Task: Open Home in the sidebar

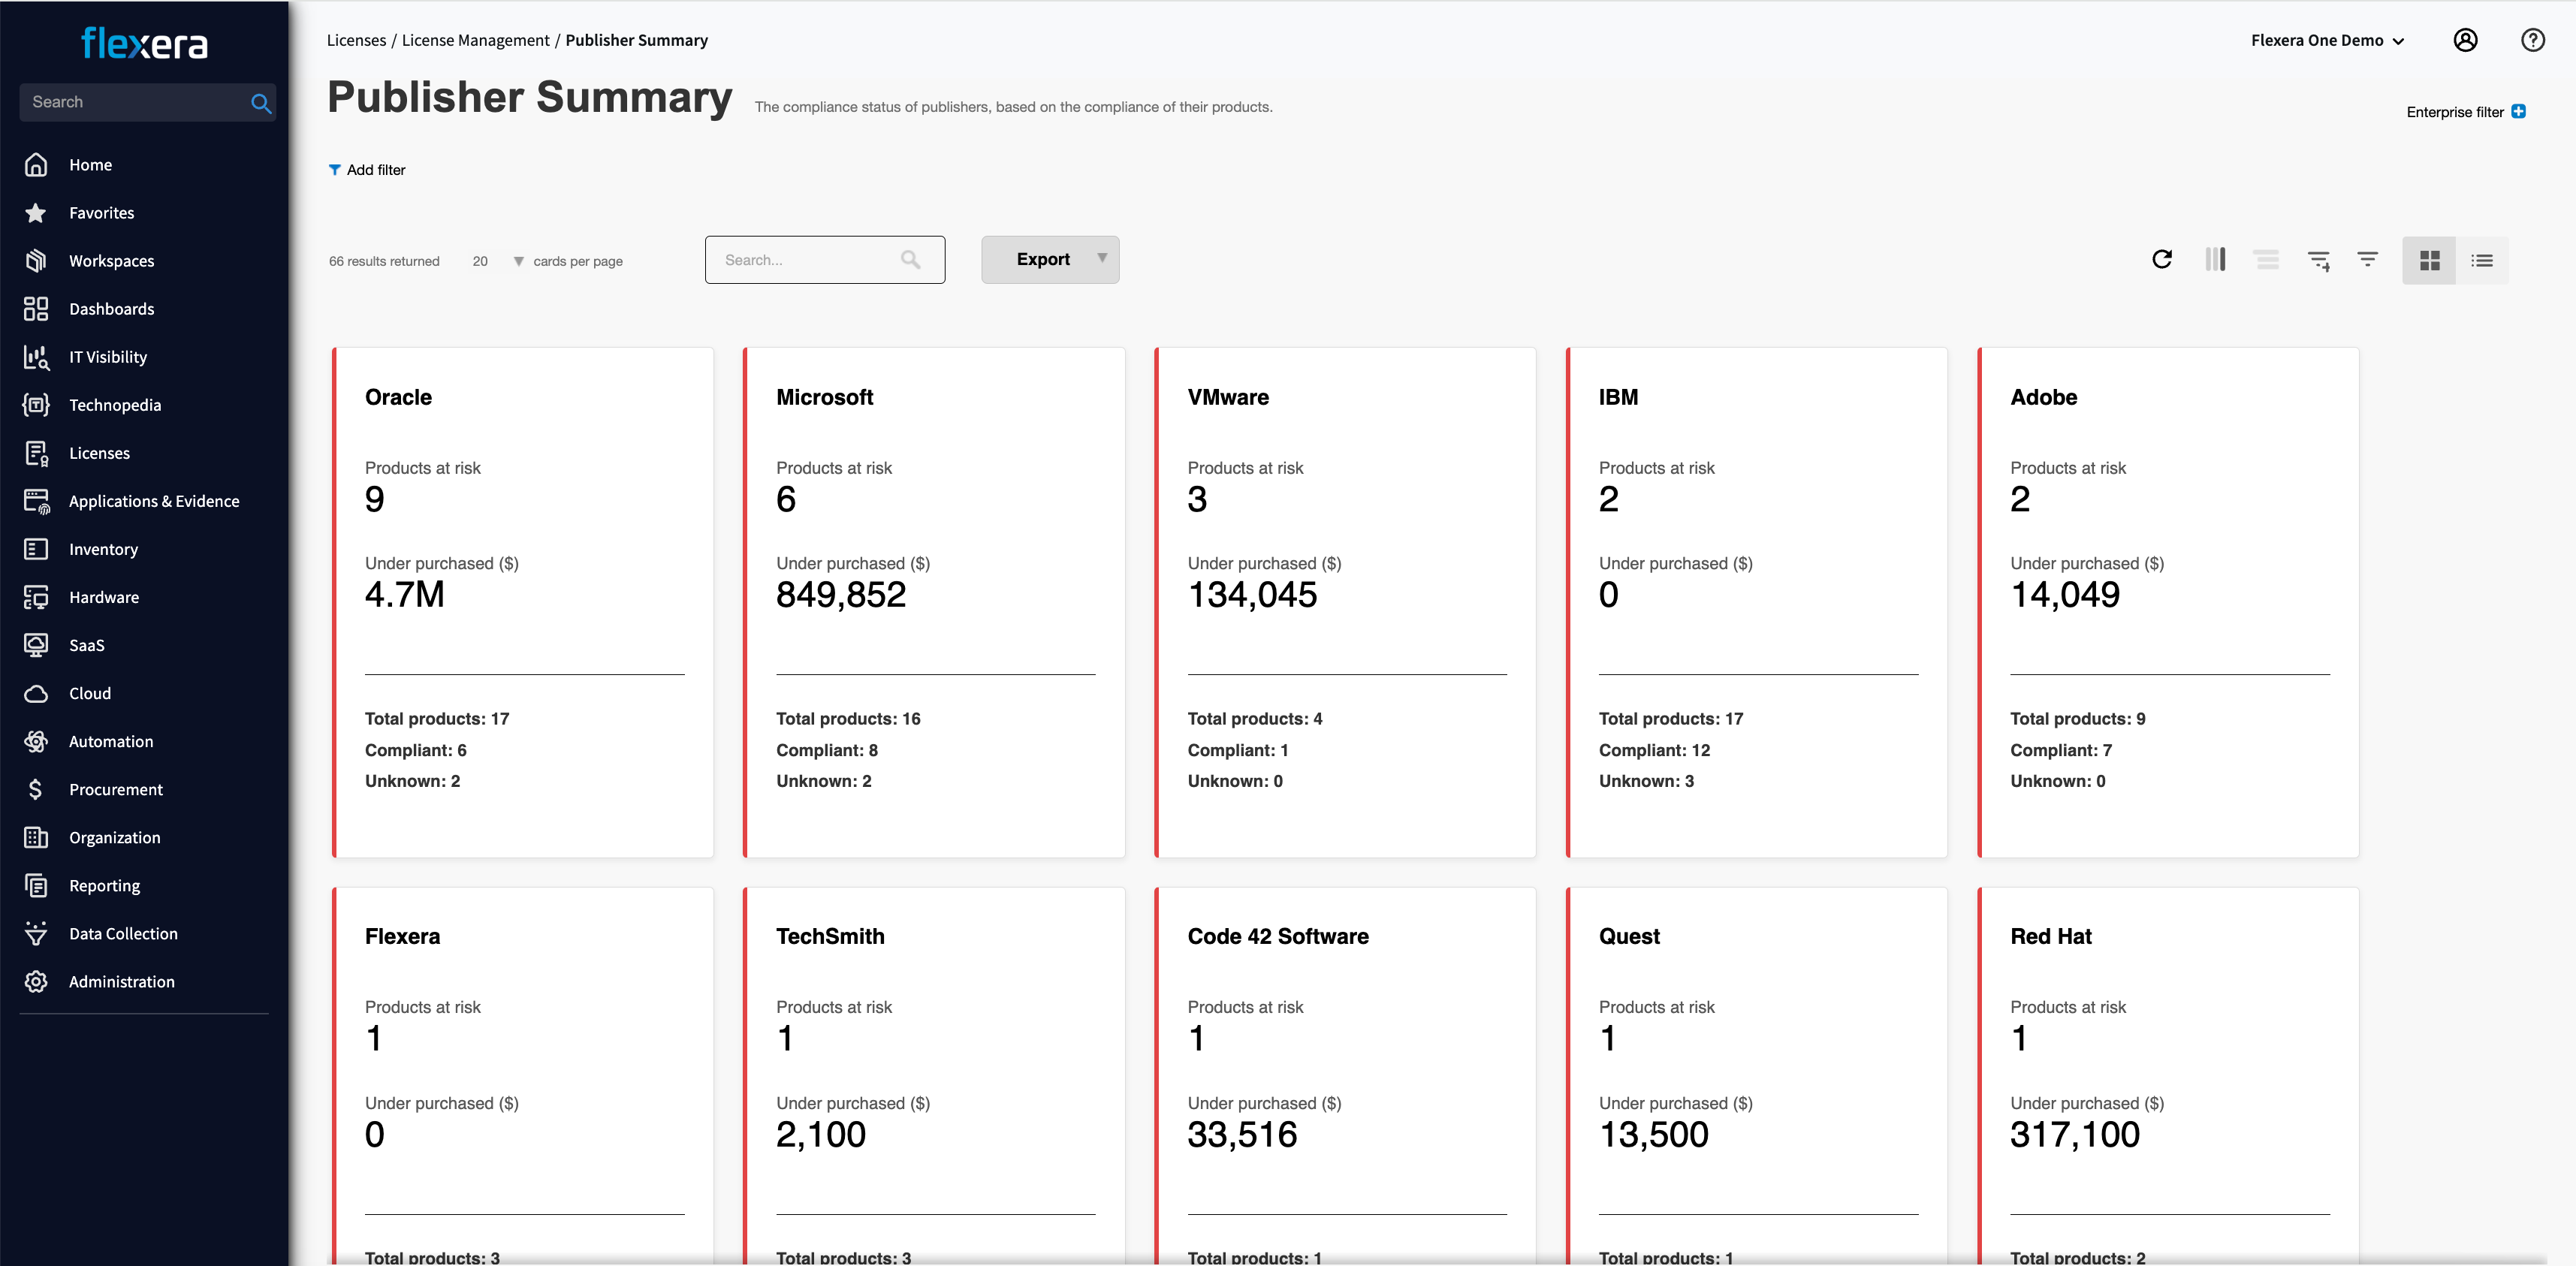Action: (90, 165)
